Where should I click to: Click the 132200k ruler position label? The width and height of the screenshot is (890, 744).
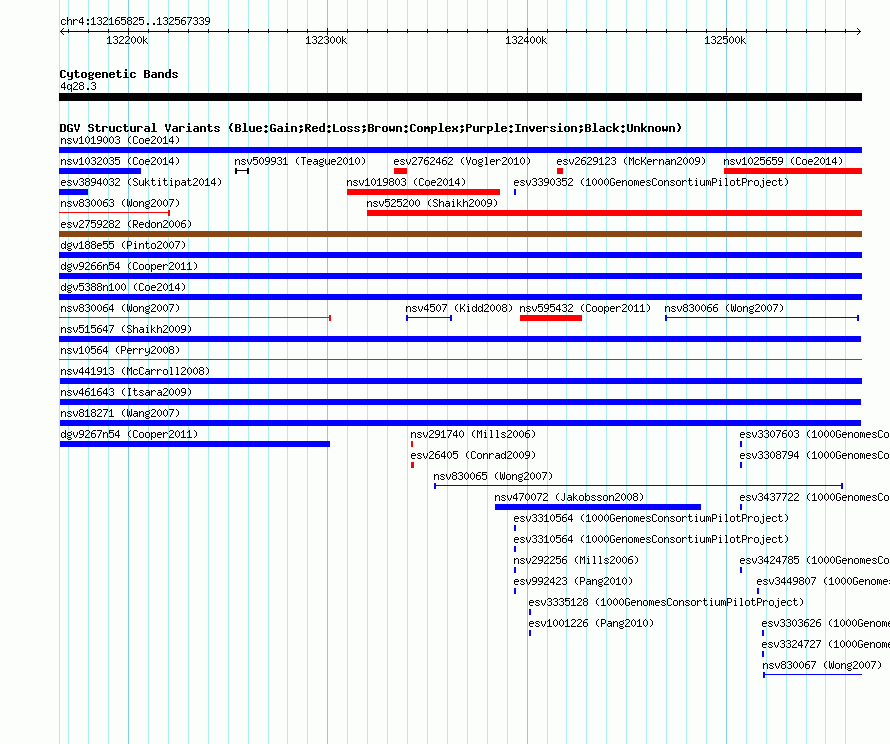pyautogui.click(x=127, y=40)
